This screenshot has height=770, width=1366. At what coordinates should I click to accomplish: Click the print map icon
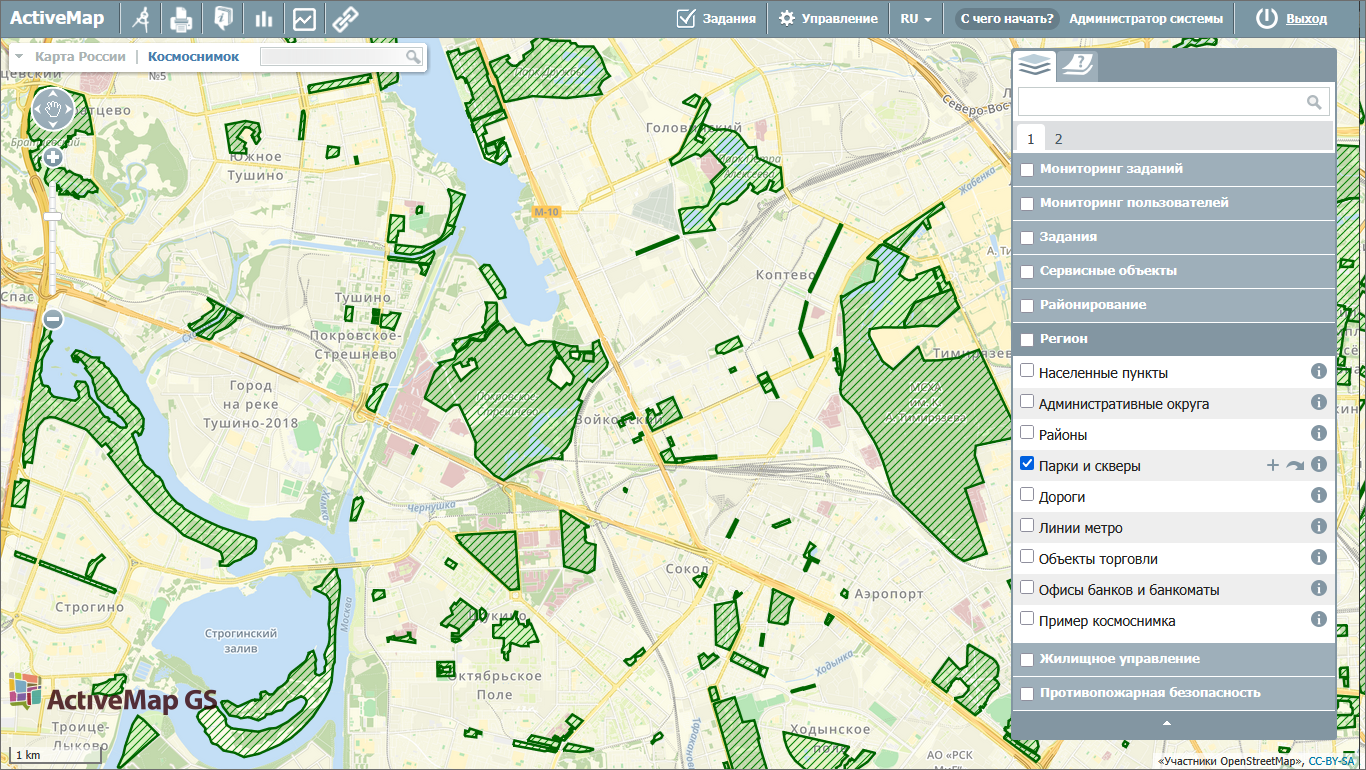coord(181,19)
